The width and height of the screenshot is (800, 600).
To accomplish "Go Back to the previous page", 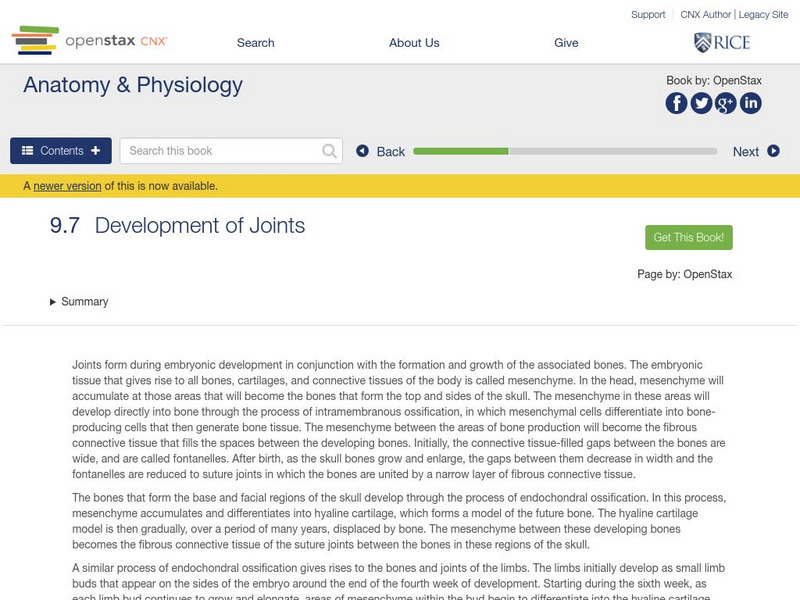I will point(381,151).
